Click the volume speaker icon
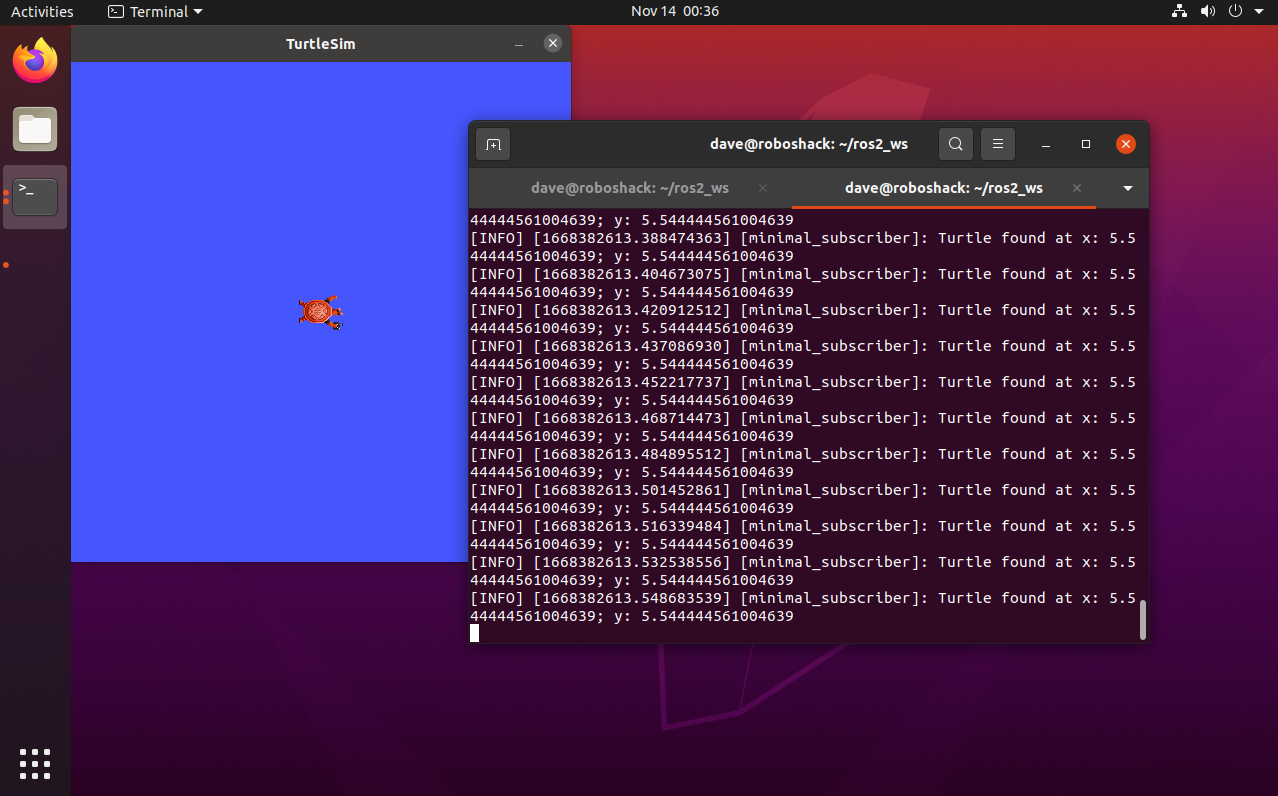Screen dimensions: 1278x796 point(1207,12)
